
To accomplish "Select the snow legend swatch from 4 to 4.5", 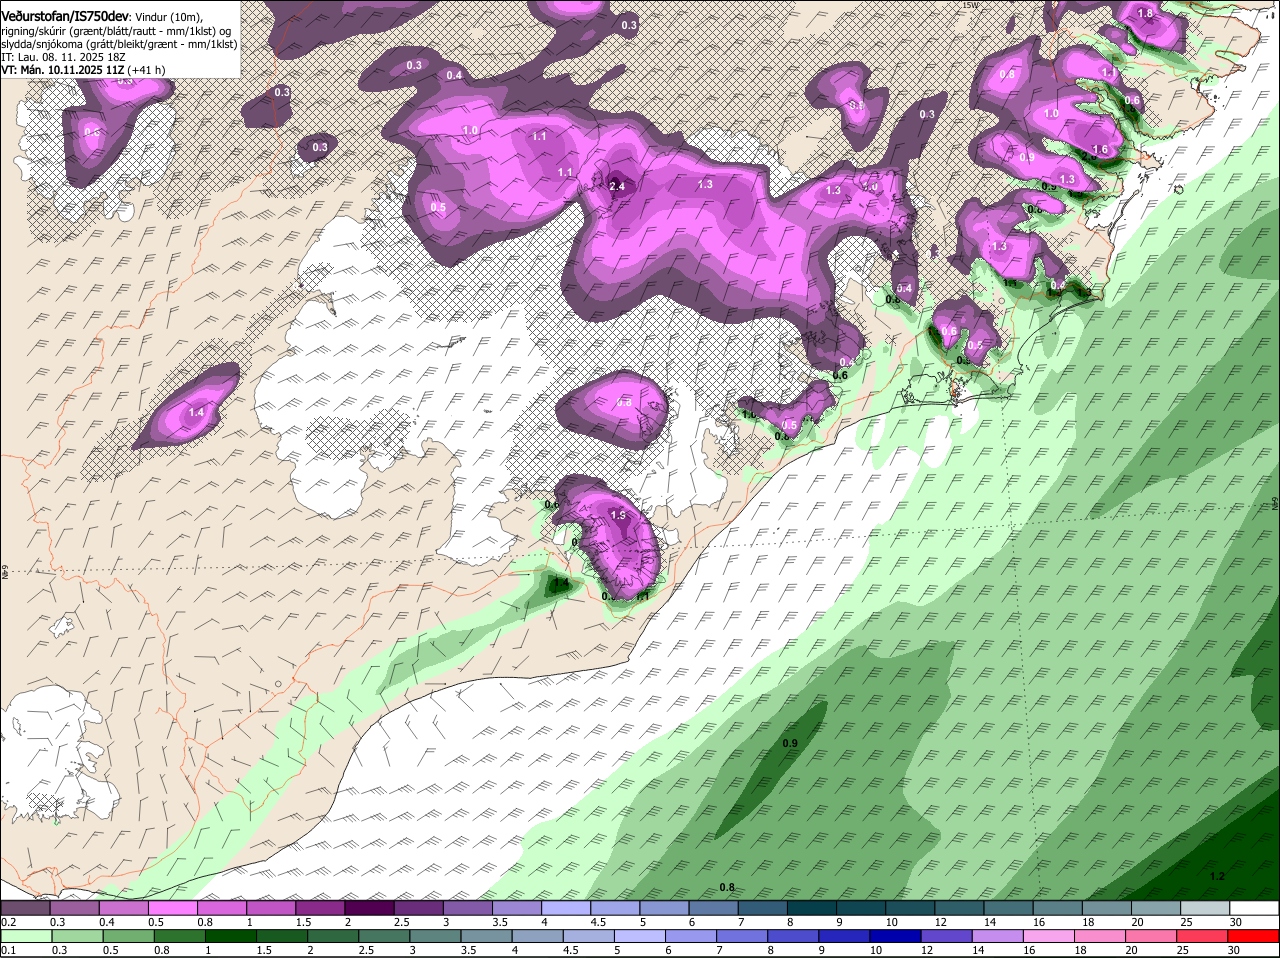I will pos(566,908).
